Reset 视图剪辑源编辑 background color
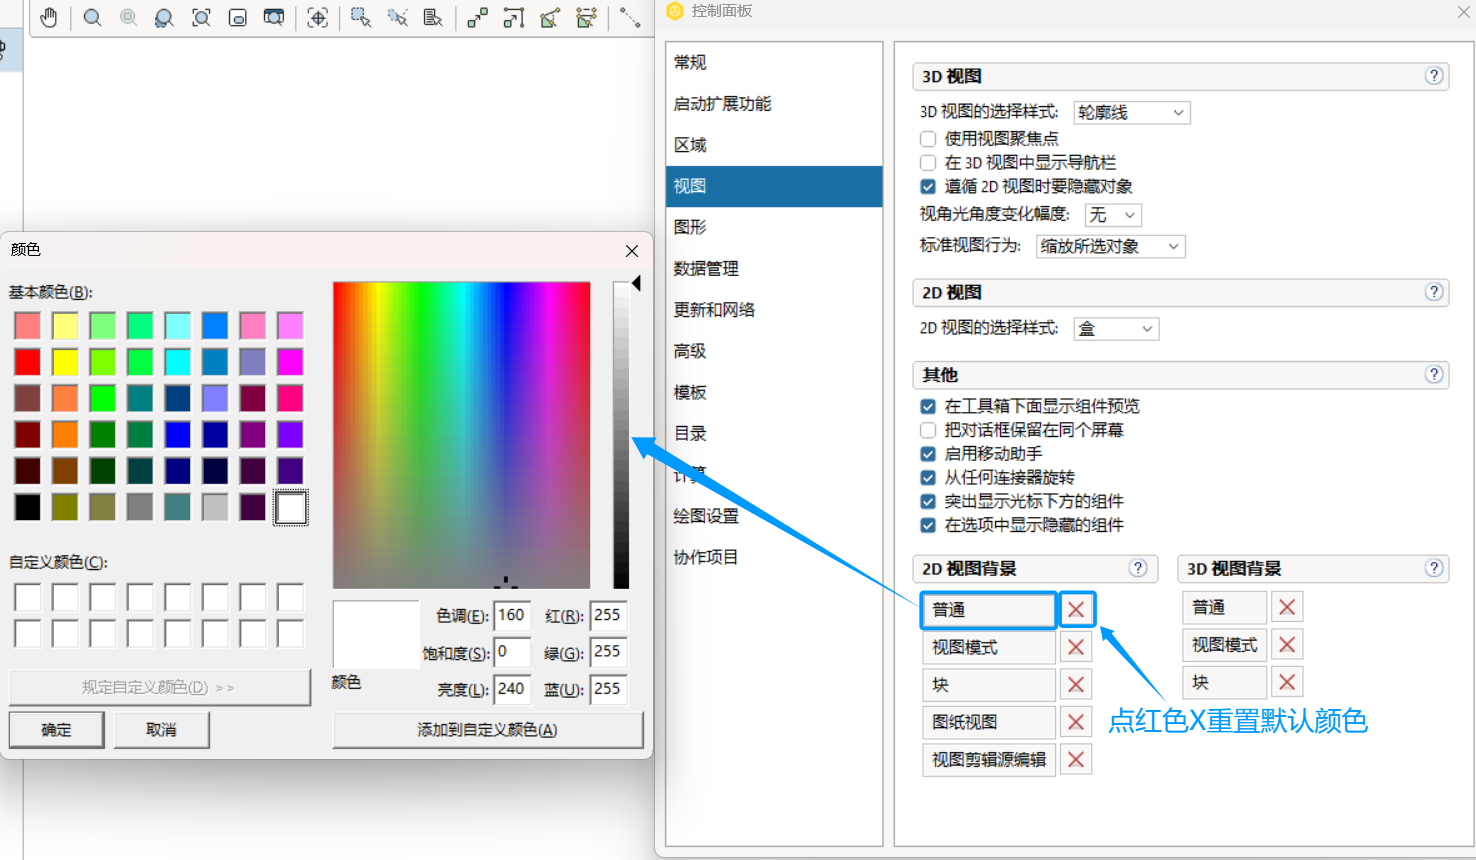 pos(1076,759)
